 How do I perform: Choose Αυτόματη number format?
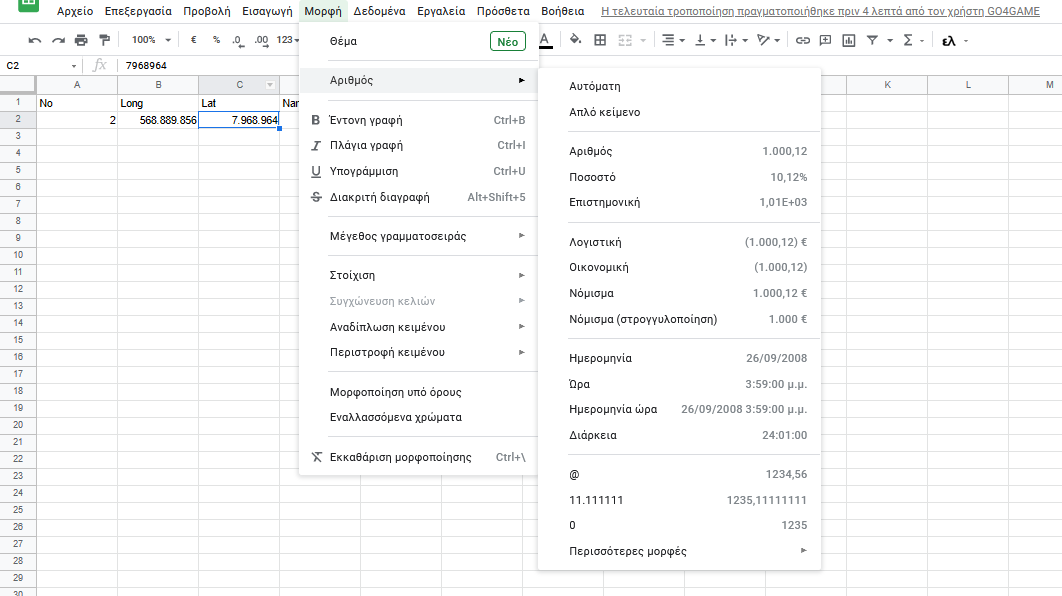tap(679, 86)
